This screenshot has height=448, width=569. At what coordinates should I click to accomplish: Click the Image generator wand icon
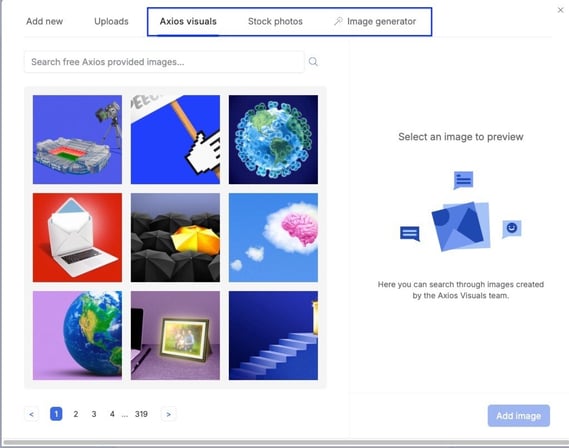[338, 21]
